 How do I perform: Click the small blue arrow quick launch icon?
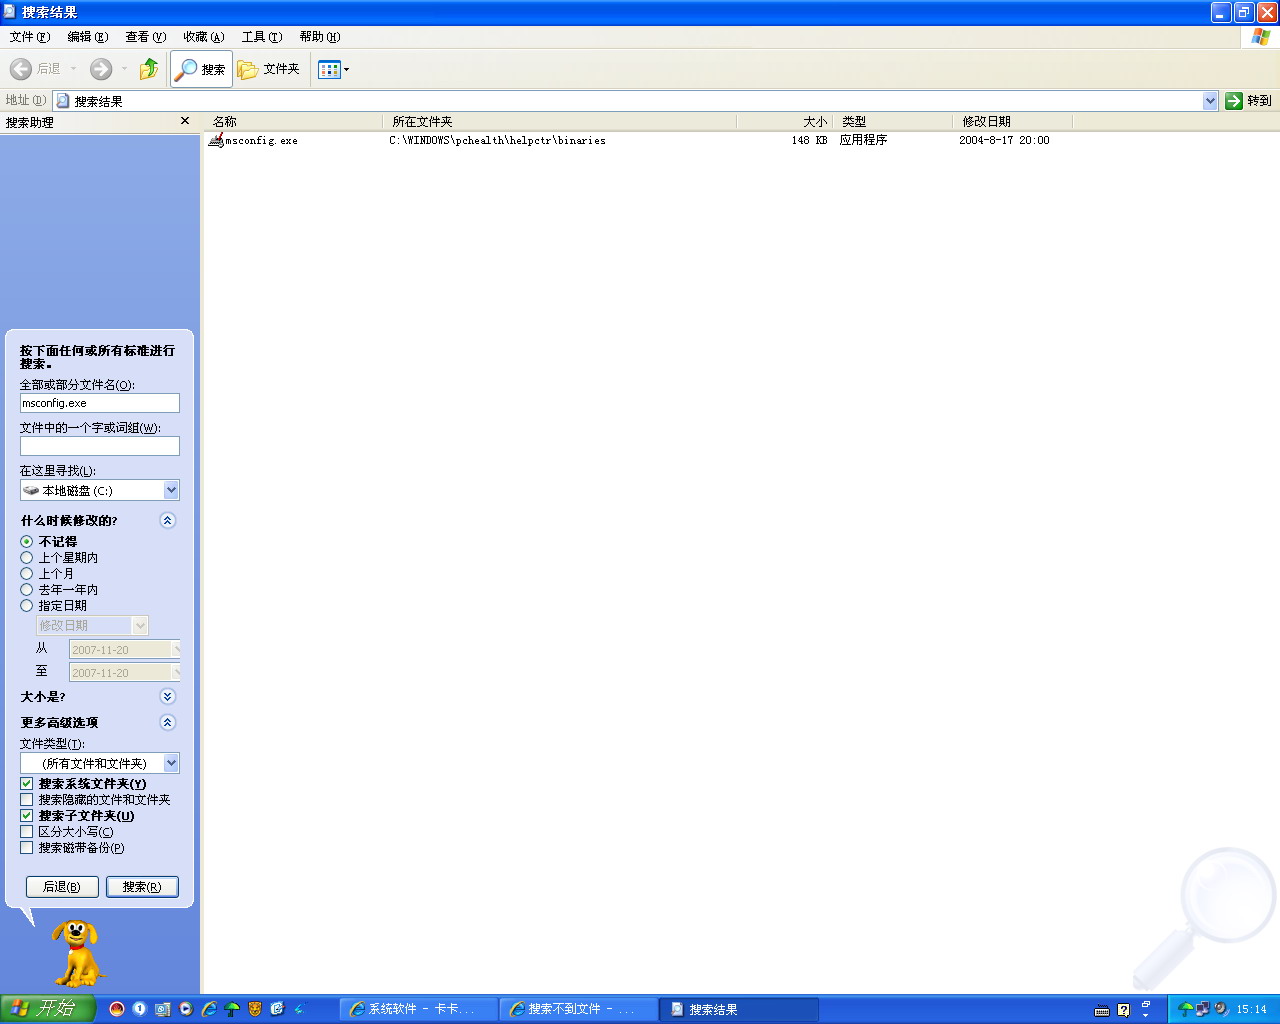(x=299, y=1010)
